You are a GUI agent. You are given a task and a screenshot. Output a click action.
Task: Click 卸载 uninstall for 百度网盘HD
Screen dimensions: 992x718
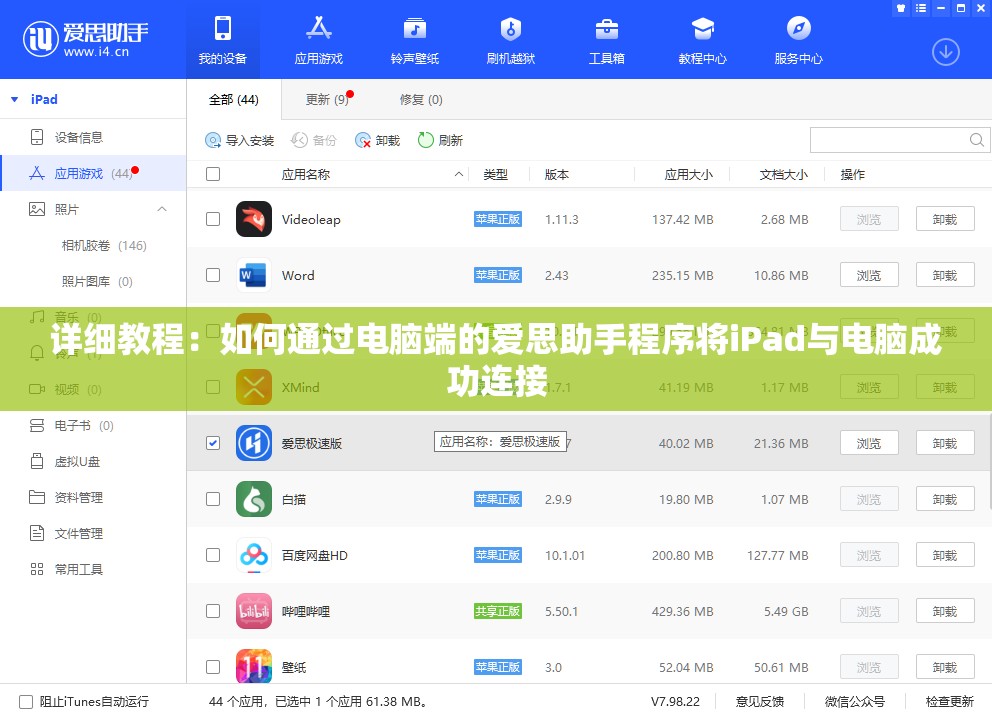click(x=945, y=555)
